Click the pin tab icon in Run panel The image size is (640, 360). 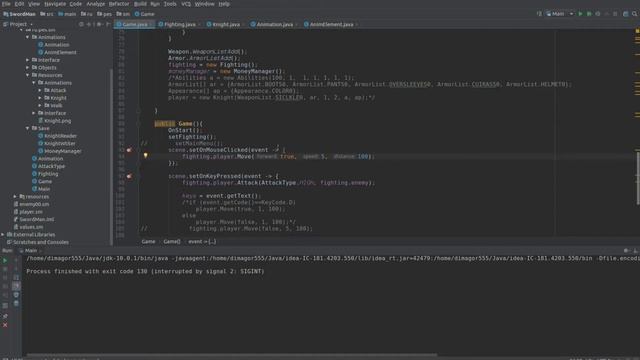5,316
